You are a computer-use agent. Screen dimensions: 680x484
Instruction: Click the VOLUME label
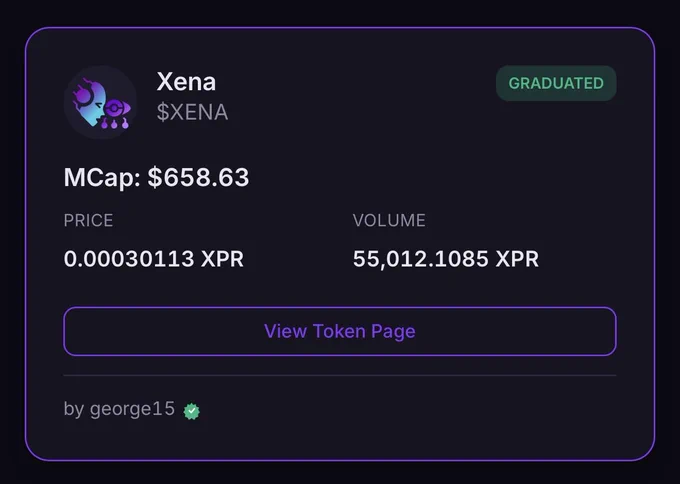click(389, 220)
